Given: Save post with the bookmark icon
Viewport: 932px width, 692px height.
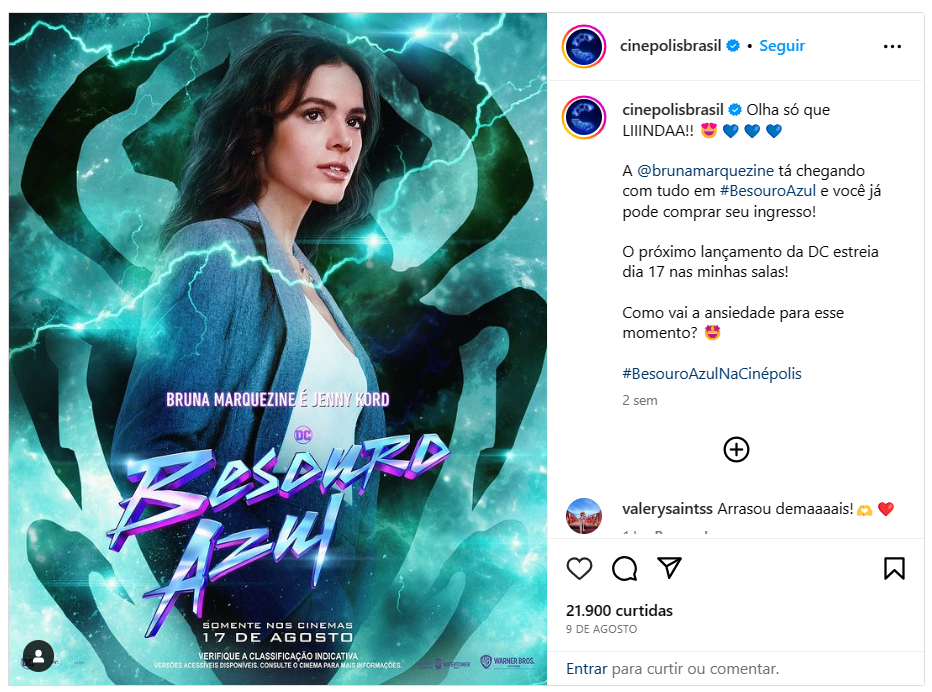Looking at the screenshot, I should pyautogui.click(x=894, y=568).
